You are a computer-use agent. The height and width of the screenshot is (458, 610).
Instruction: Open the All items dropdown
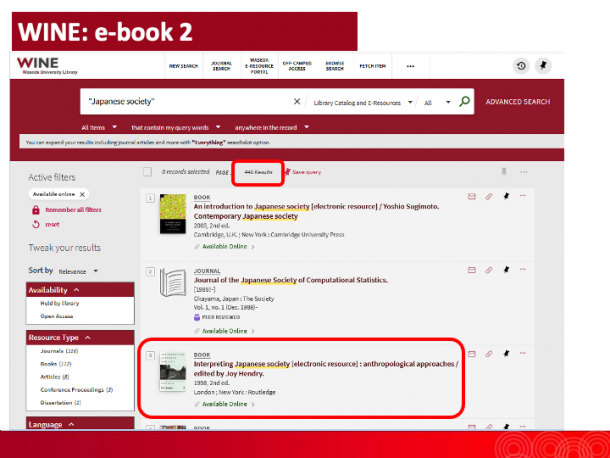pos(99,127)
